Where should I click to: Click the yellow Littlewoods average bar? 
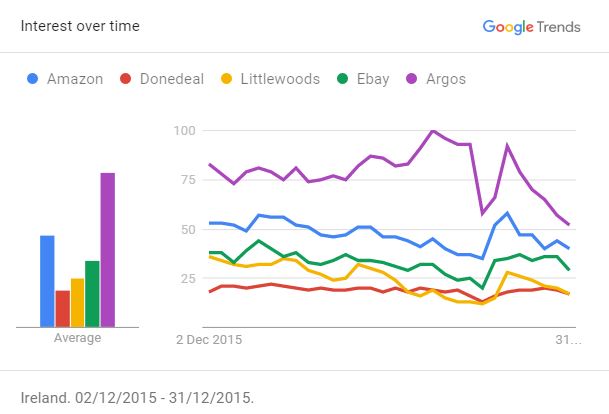[77, 302]
